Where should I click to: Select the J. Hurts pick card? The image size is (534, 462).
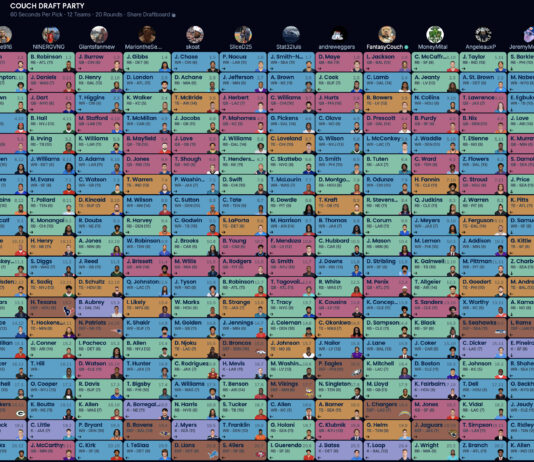pyautogui.click(x=339, y=102)
